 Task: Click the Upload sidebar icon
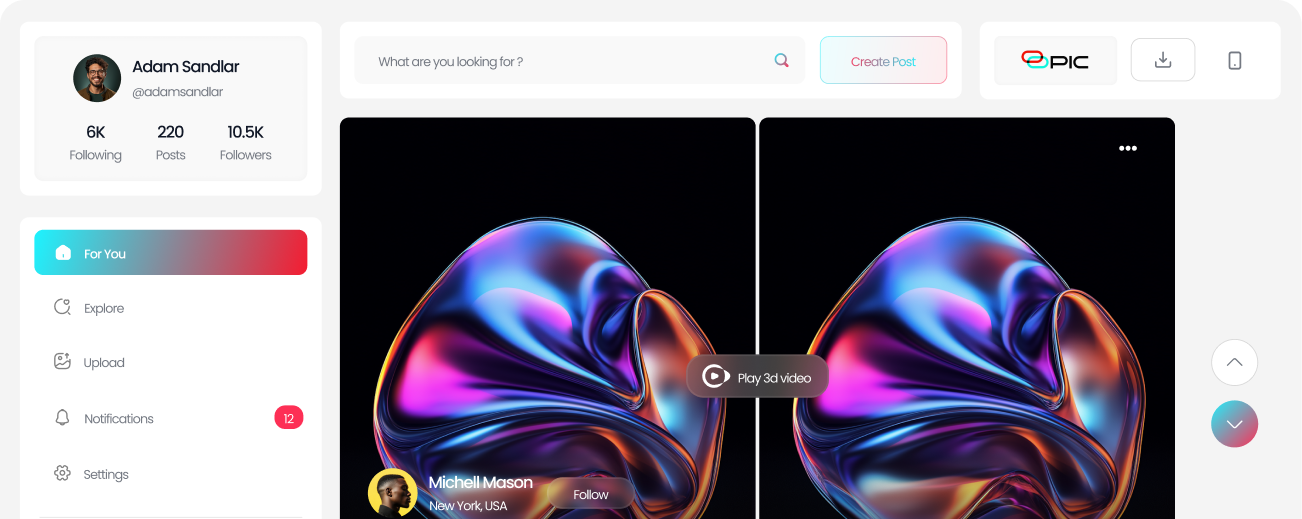pyautogui.click(x=62, y=362)
